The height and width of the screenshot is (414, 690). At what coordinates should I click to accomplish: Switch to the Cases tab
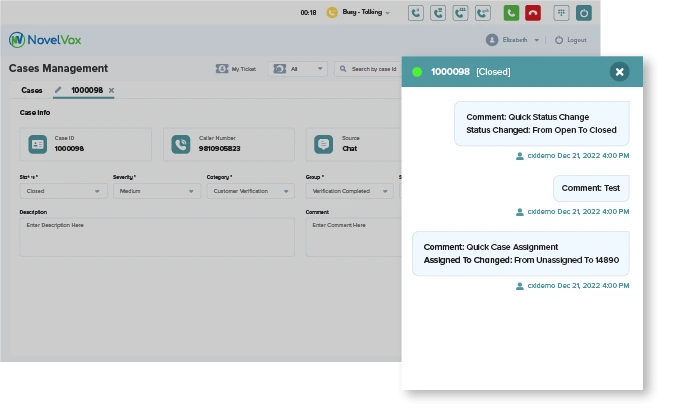tap(32, 90)
